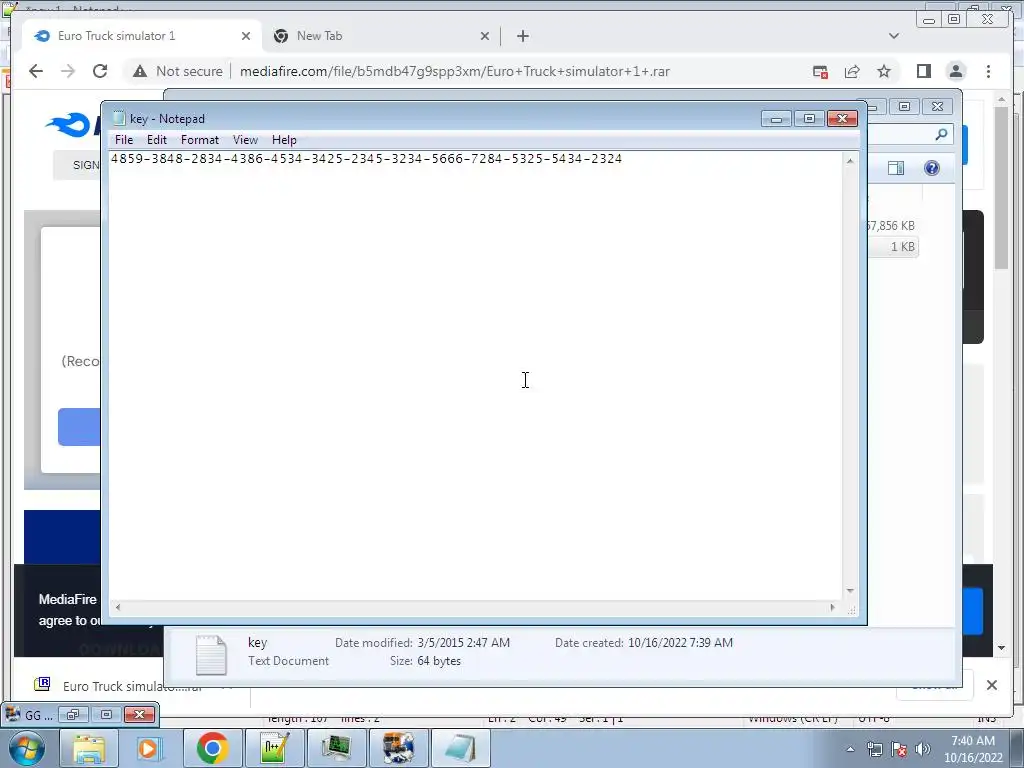Click inside the Notepad key text line
Screen dimensions: 1024x768
pyautogui.click(x=366, y=159)
